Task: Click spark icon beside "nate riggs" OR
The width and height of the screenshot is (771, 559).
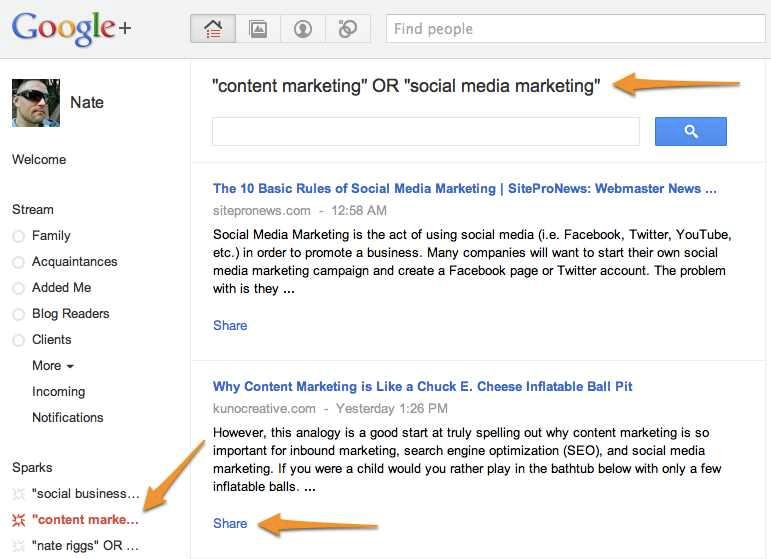Action: tap(18, 546)
